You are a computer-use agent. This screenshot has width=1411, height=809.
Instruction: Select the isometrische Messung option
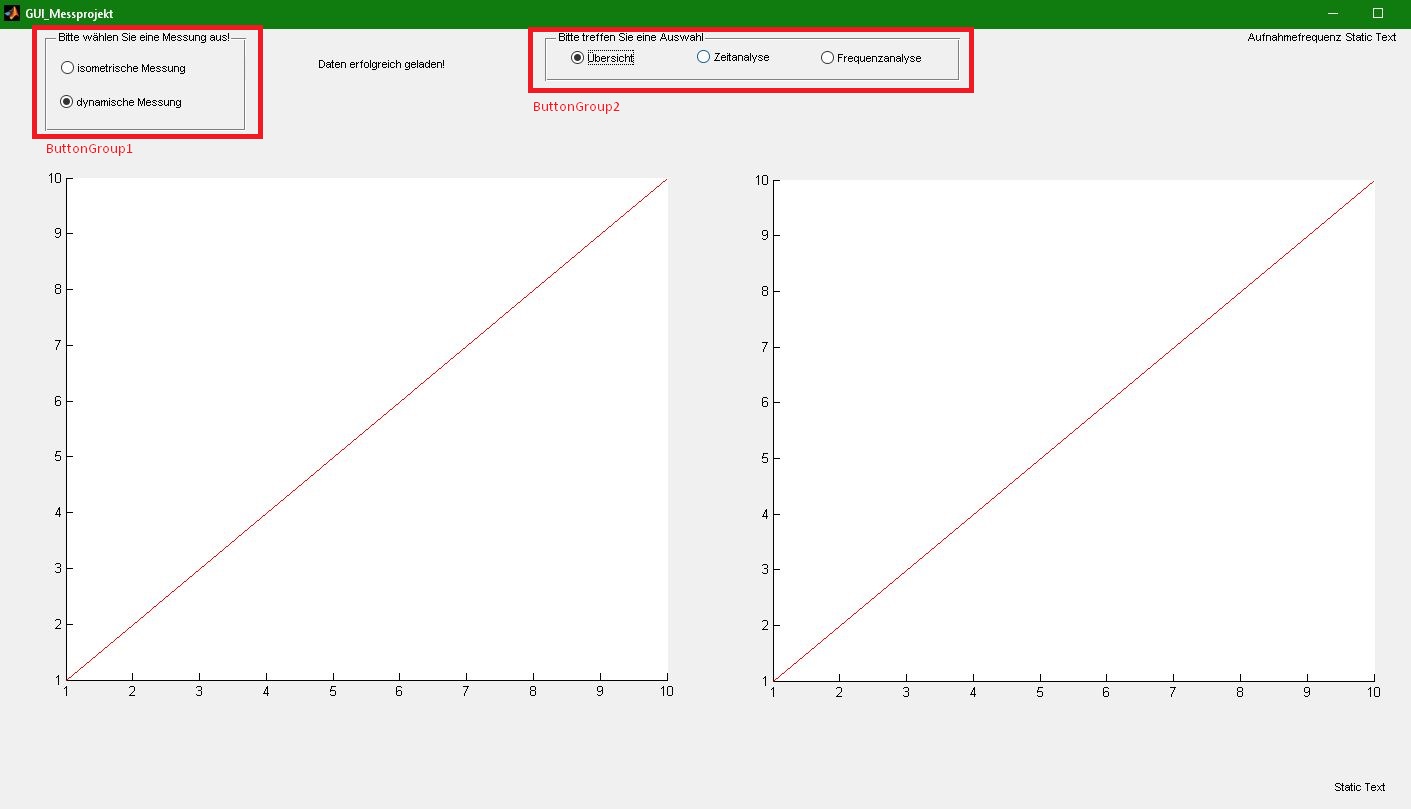pos(67,69)
